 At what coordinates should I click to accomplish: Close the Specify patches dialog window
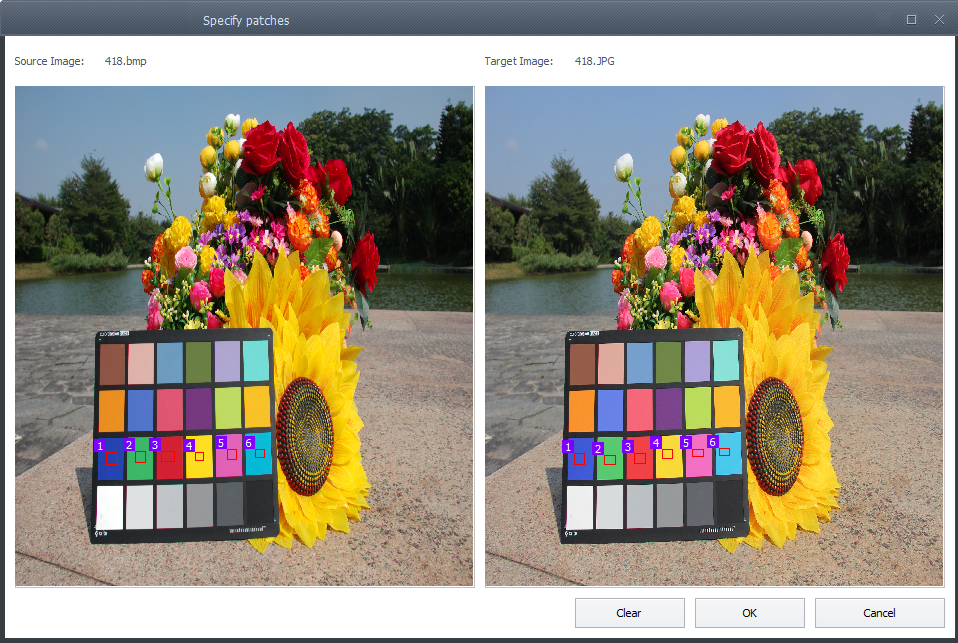938,20
